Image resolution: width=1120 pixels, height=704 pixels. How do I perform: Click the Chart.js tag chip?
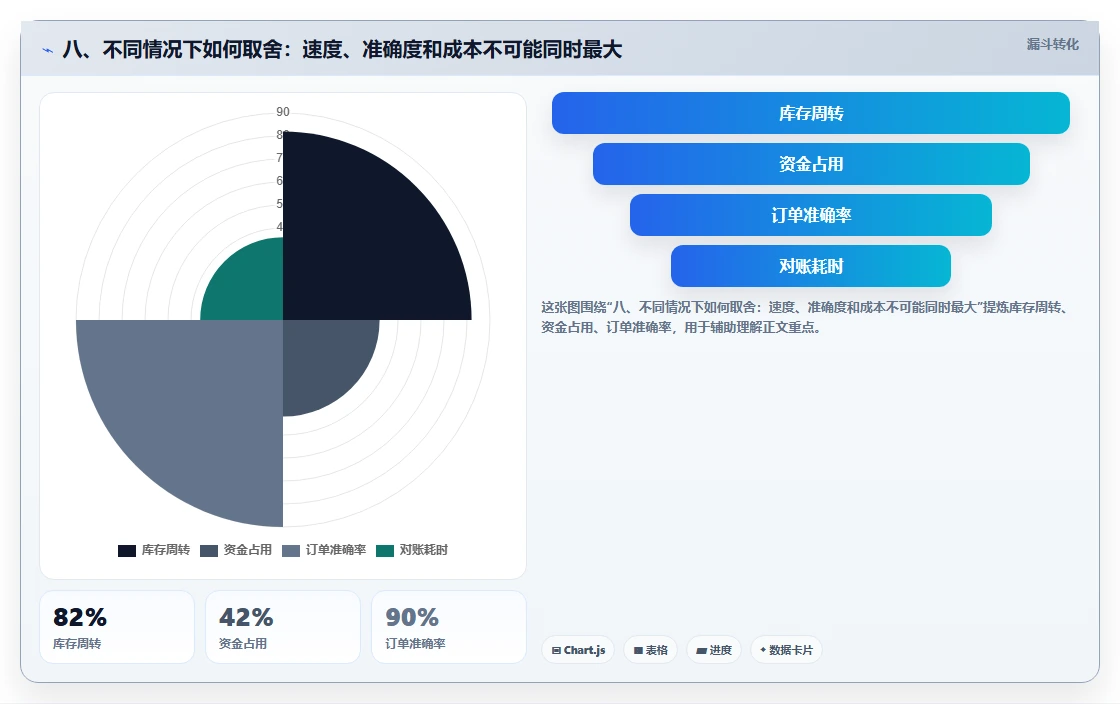click(578, 650)
